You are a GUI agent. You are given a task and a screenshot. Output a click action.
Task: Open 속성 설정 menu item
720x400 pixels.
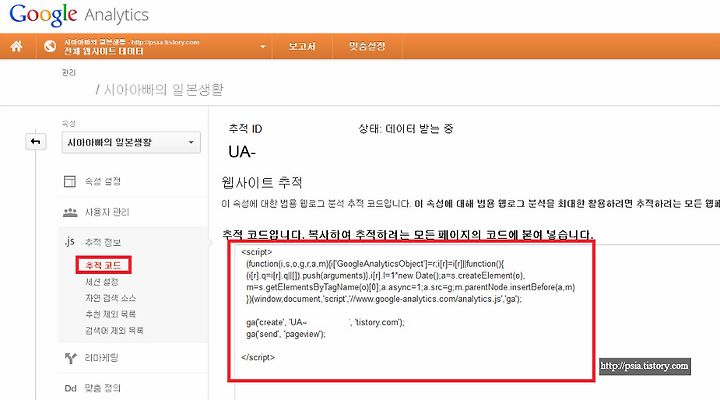[102, 181]
